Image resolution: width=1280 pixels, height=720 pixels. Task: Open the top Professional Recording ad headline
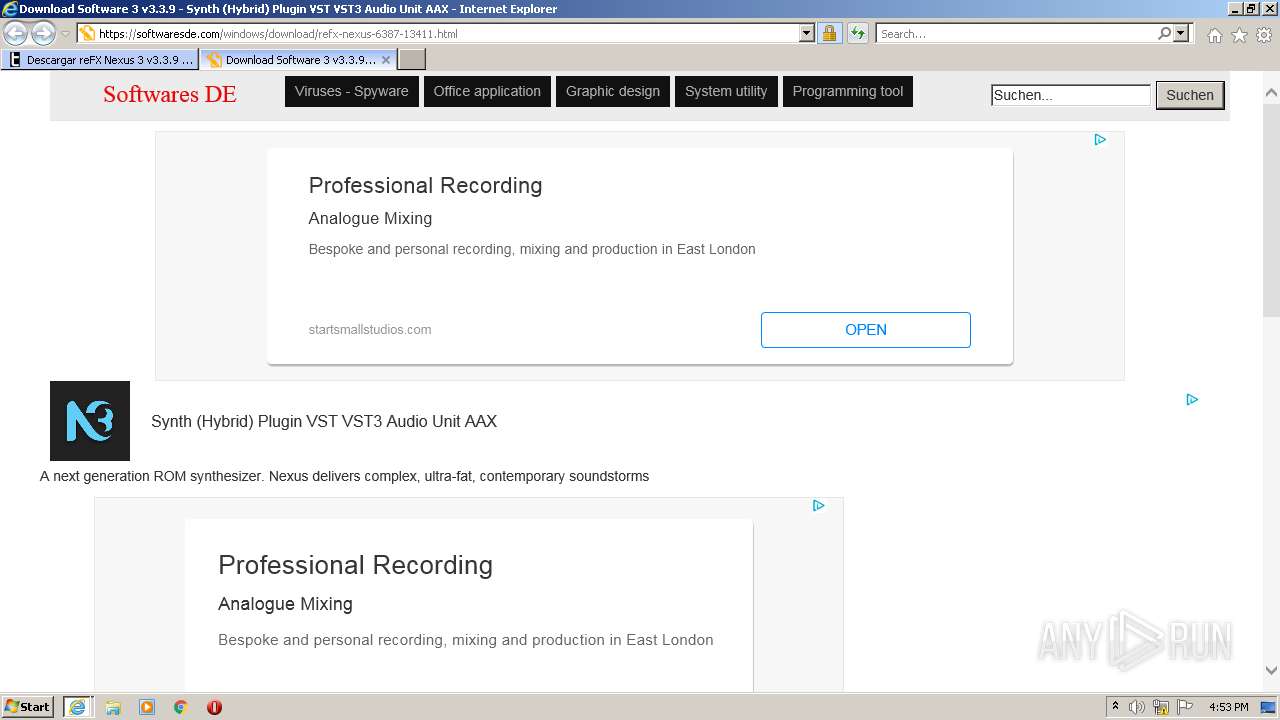pos(425,185)
